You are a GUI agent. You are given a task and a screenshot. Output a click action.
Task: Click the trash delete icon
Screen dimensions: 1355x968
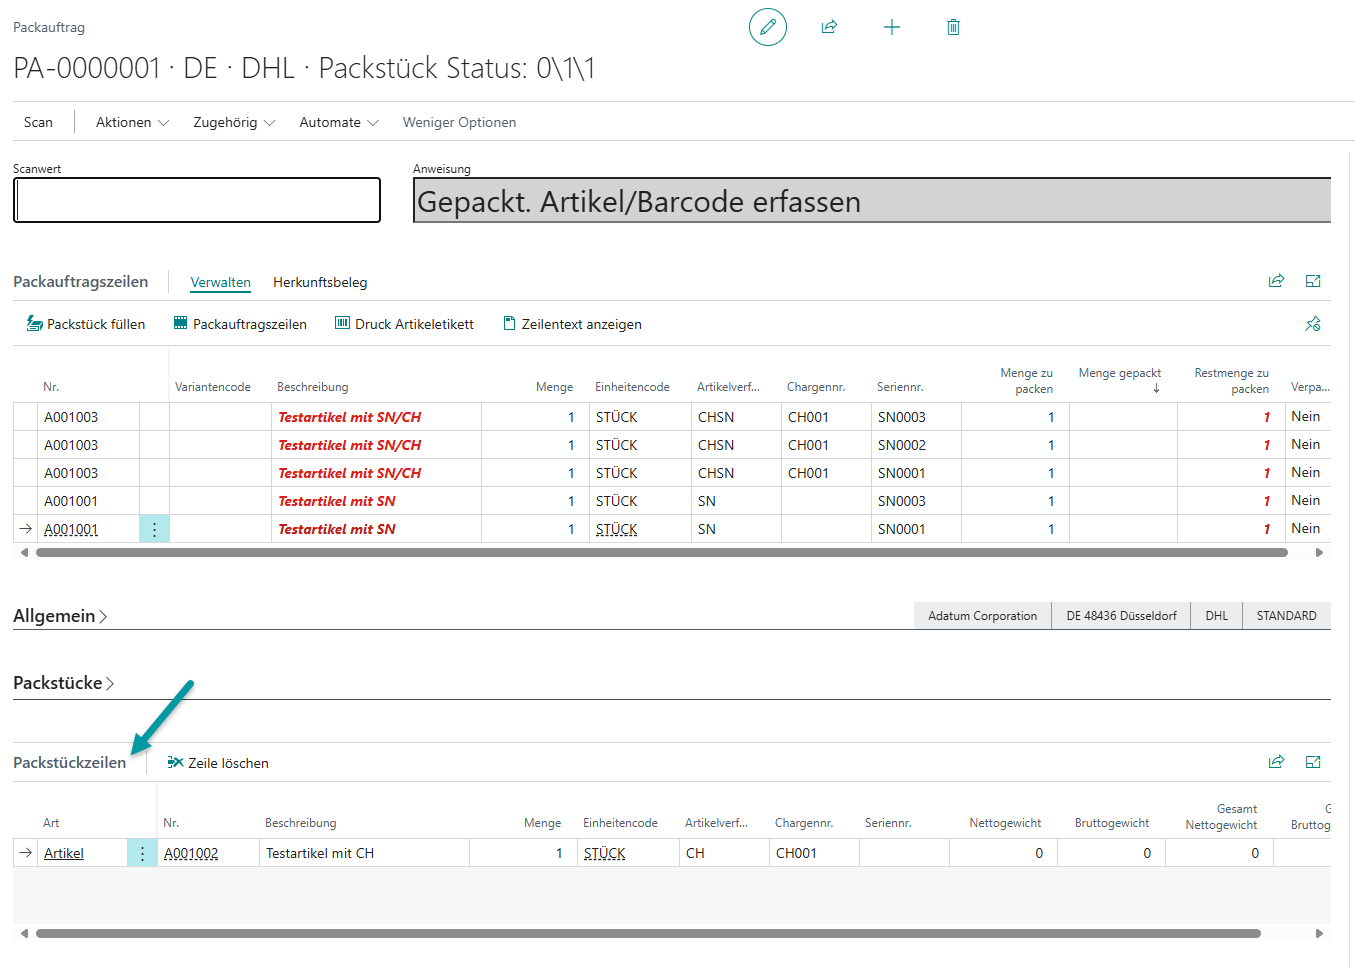(x=953, y=27)
